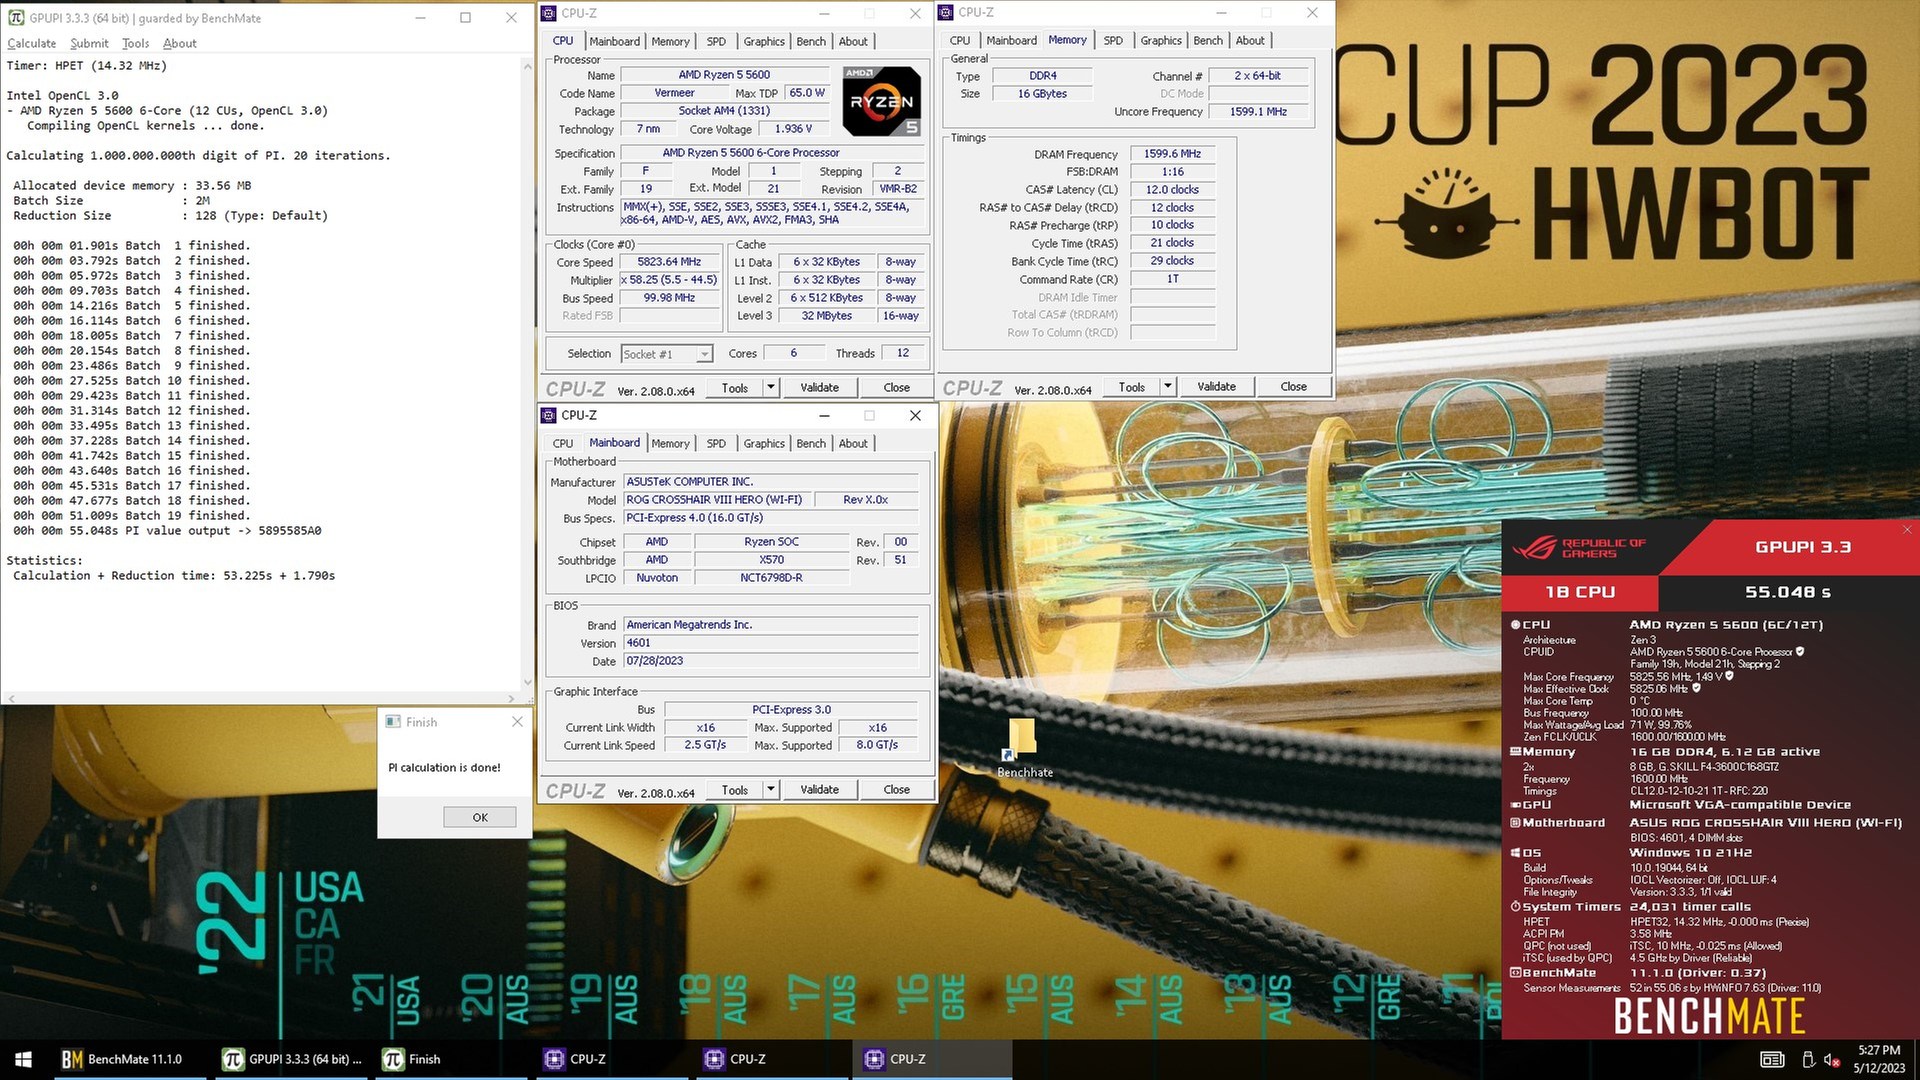Click the Motherboard section icon in the BenchMate panel

point(1515,823)
